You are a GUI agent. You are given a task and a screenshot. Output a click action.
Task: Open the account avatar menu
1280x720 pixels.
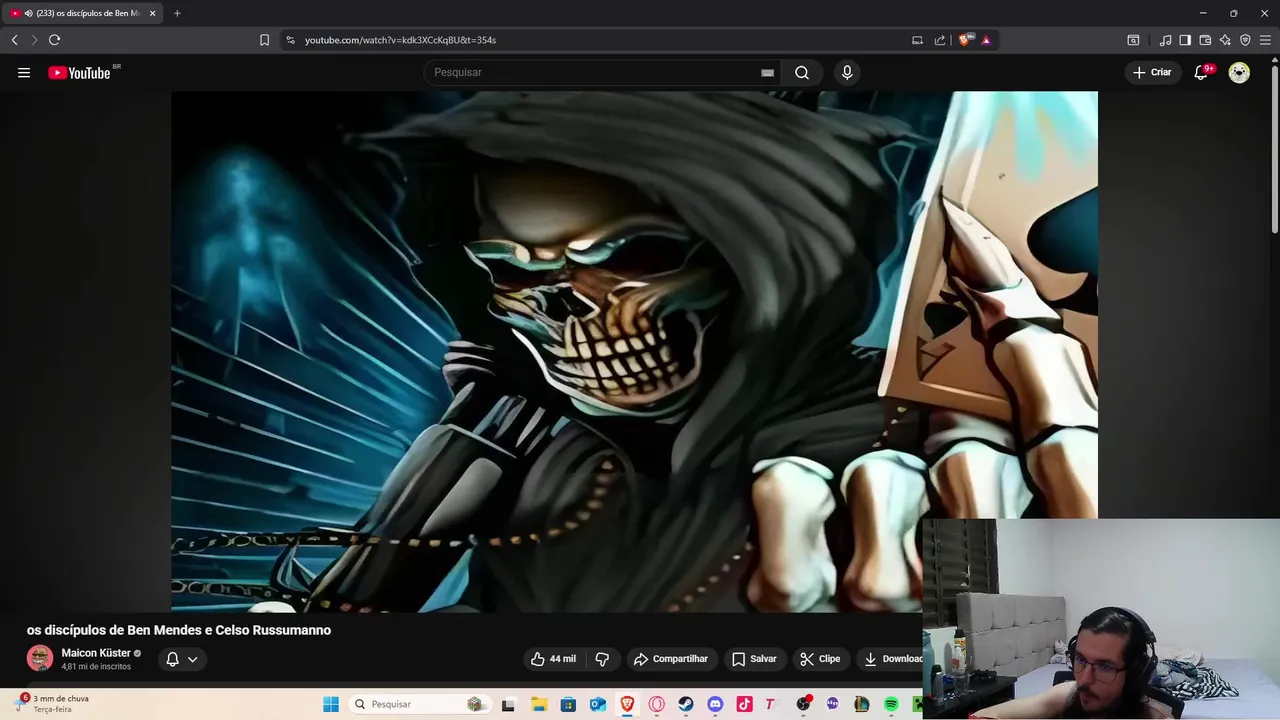1239,72
